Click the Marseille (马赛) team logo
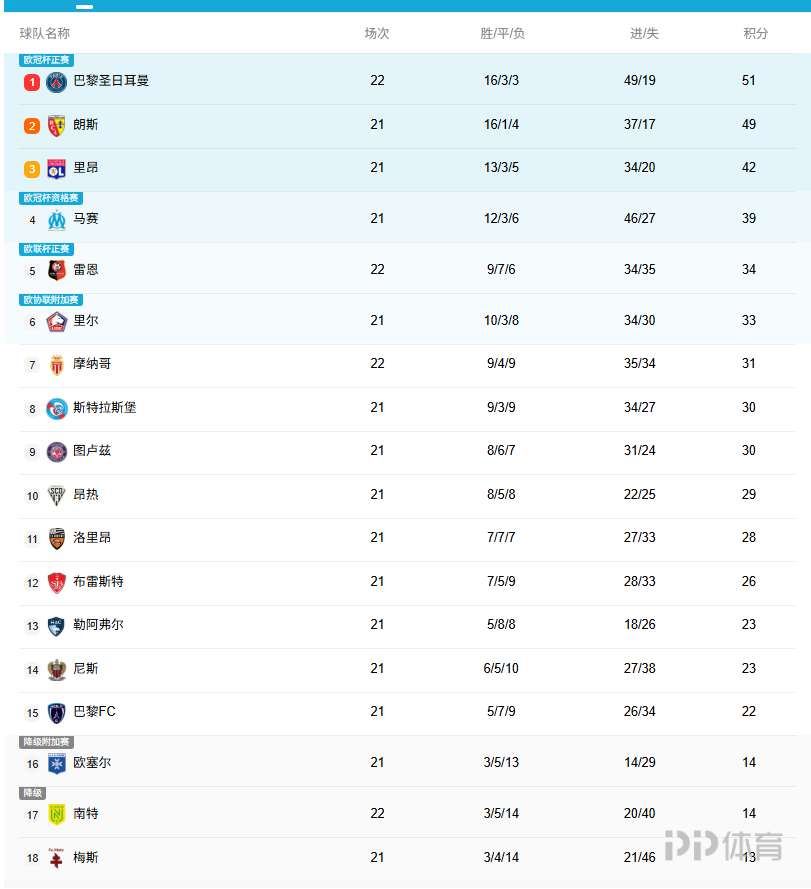This screenshot has height=889, width=811. [x=57, y=220]
